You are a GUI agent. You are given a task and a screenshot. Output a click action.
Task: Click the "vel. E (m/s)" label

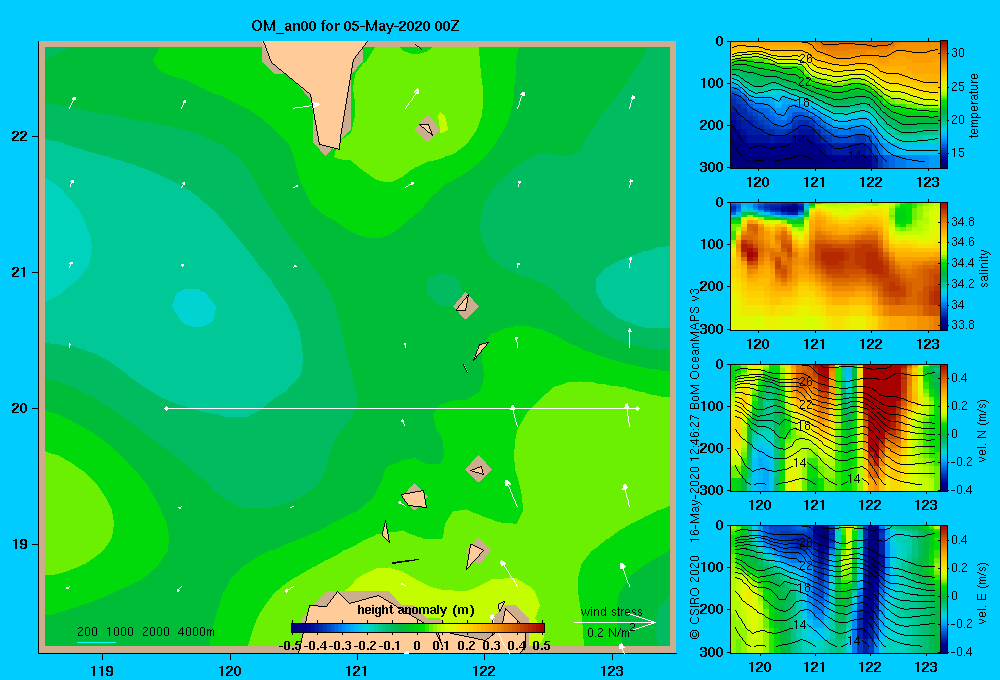point(983,592)
